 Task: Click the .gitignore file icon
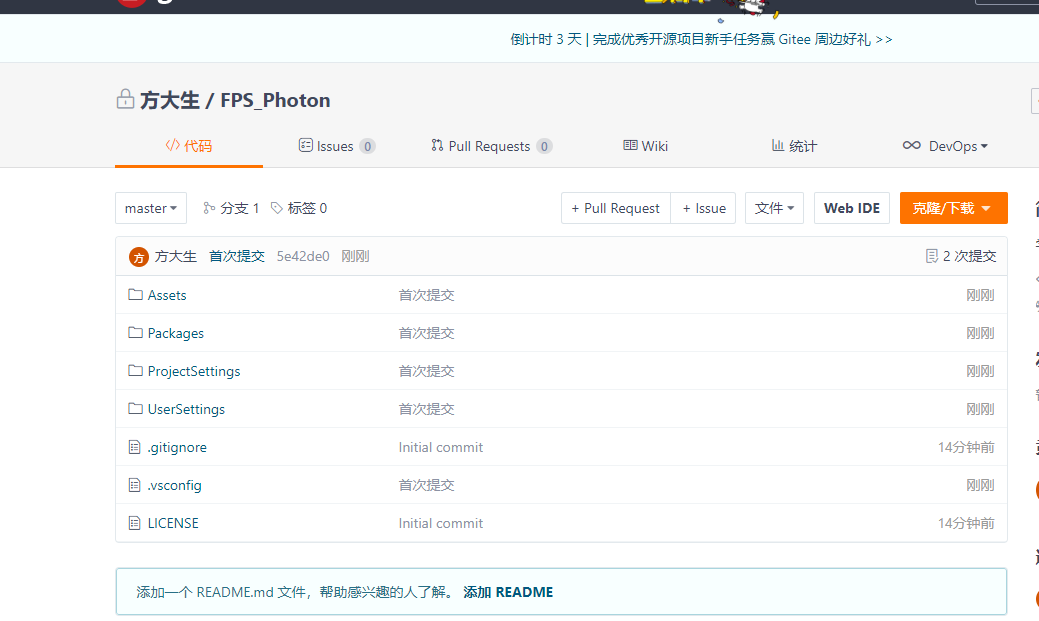[135, 447]
